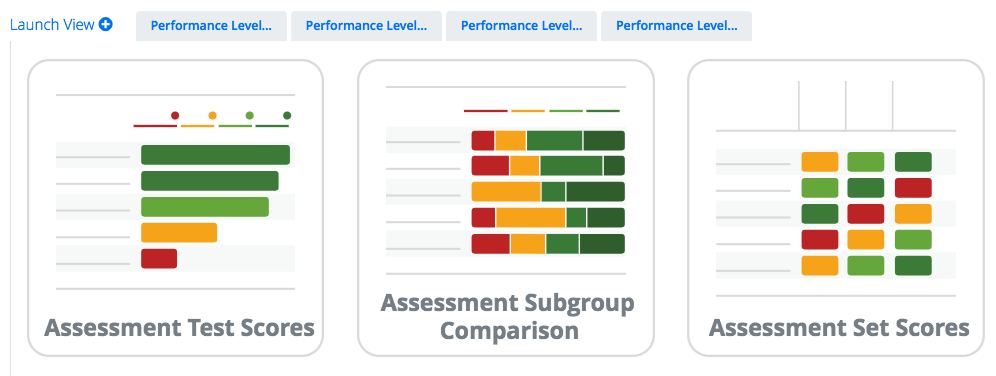This screenshot has height=376, width=996.
Task: Click the light green bar in Test Scores chart
Action: click(x=205, y=206)
